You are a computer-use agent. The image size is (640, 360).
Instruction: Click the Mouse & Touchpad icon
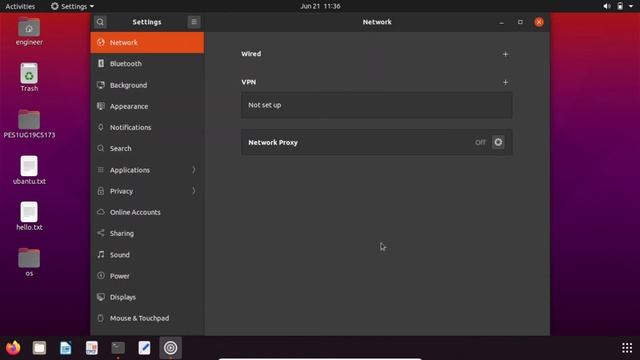[101, 318]
